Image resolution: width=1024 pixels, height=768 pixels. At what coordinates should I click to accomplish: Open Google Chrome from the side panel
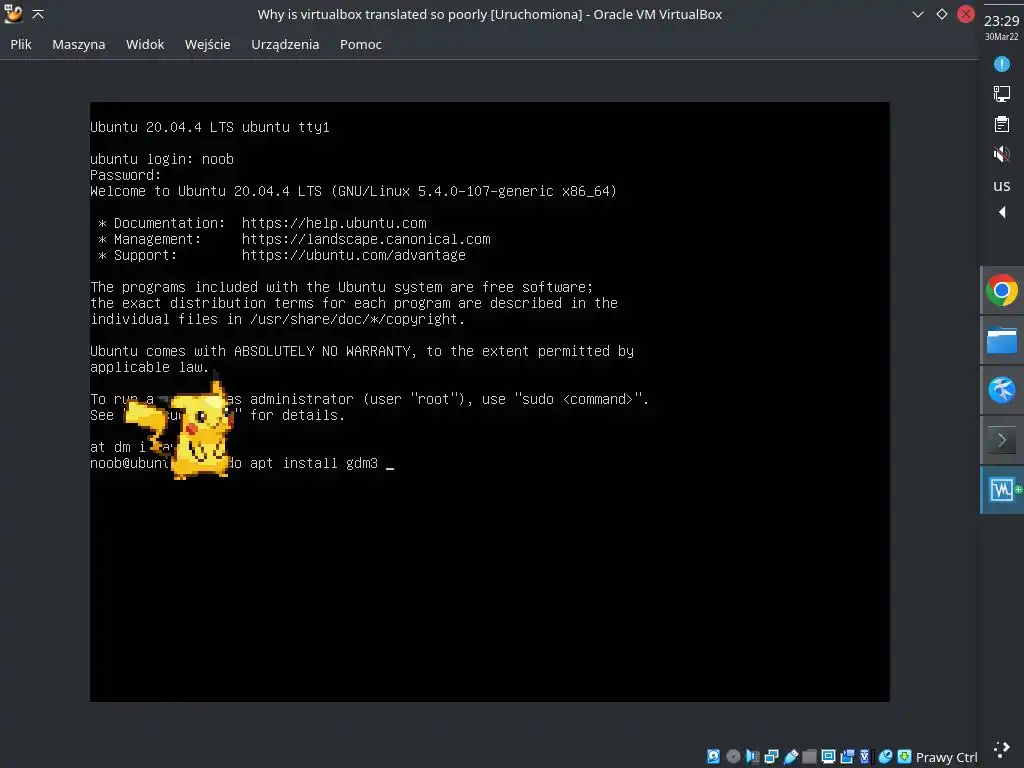click(x=1002, y=291)
